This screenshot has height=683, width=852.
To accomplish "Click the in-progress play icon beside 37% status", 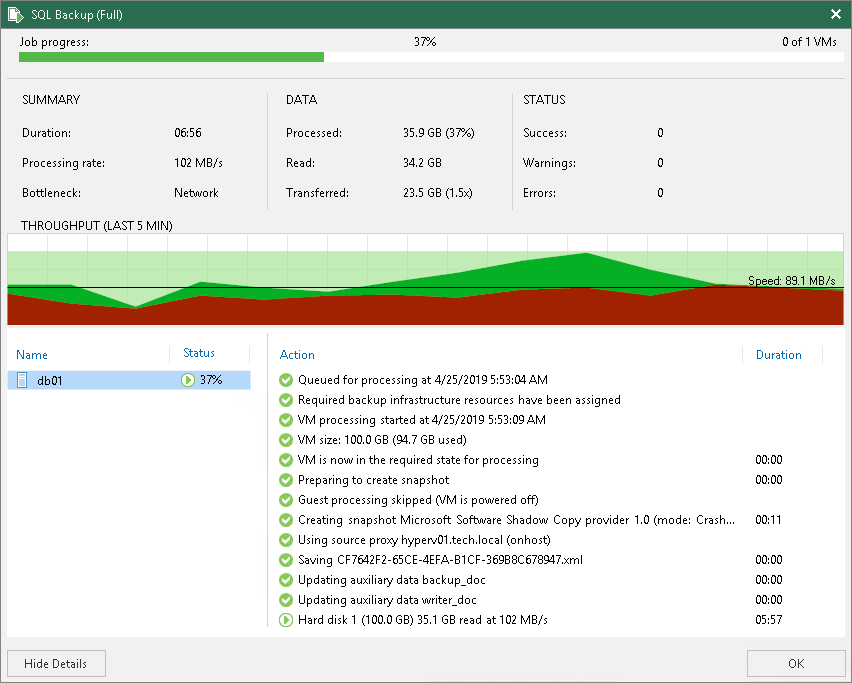I will [x=187, y=380].
